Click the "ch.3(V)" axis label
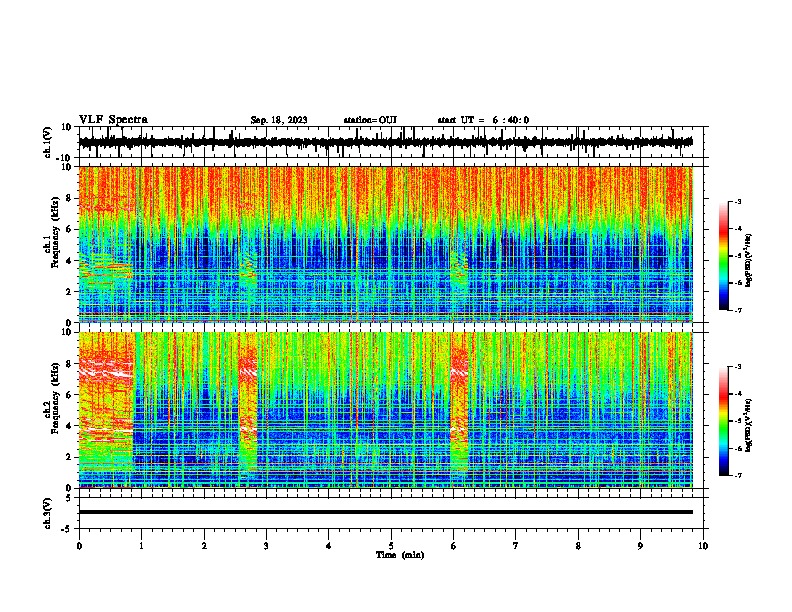Image resolution: width=792 pixels, height=612 pixels. pyautogui.click(x=48, y=513)
